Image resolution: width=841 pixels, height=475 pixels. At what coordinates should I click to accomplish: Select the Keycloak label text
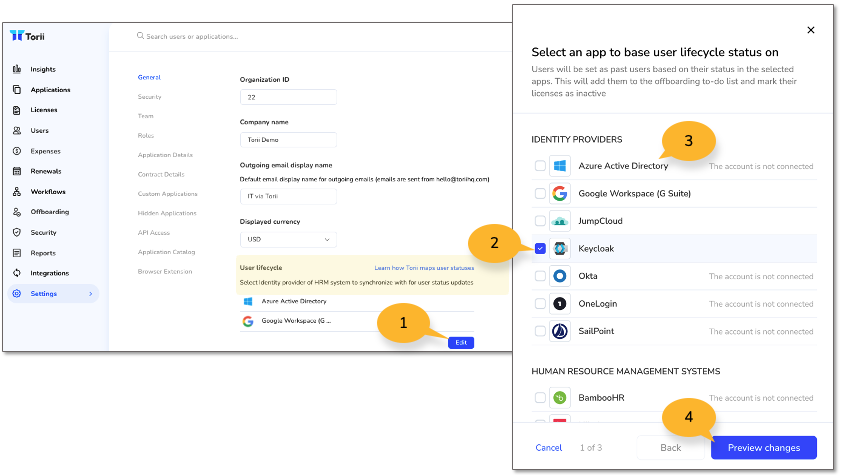click(x=596, y=248)
